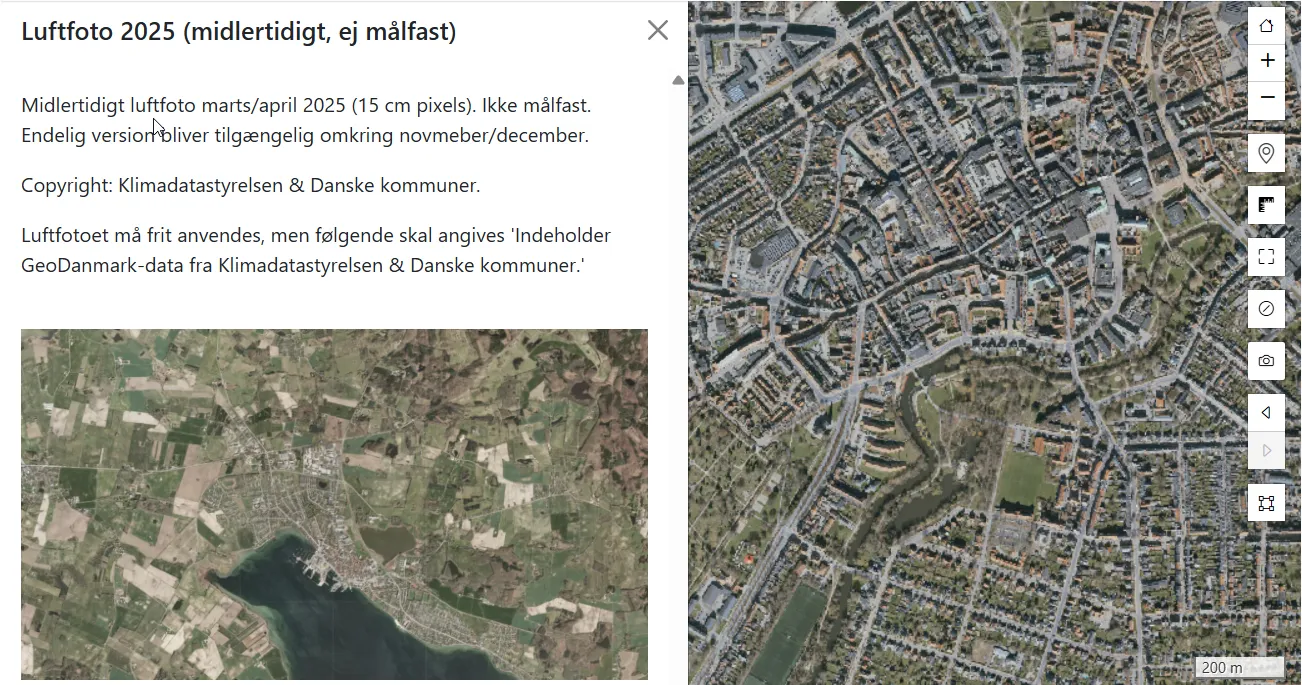Toggle the location marker visibility

click(x=1266, y=152)
